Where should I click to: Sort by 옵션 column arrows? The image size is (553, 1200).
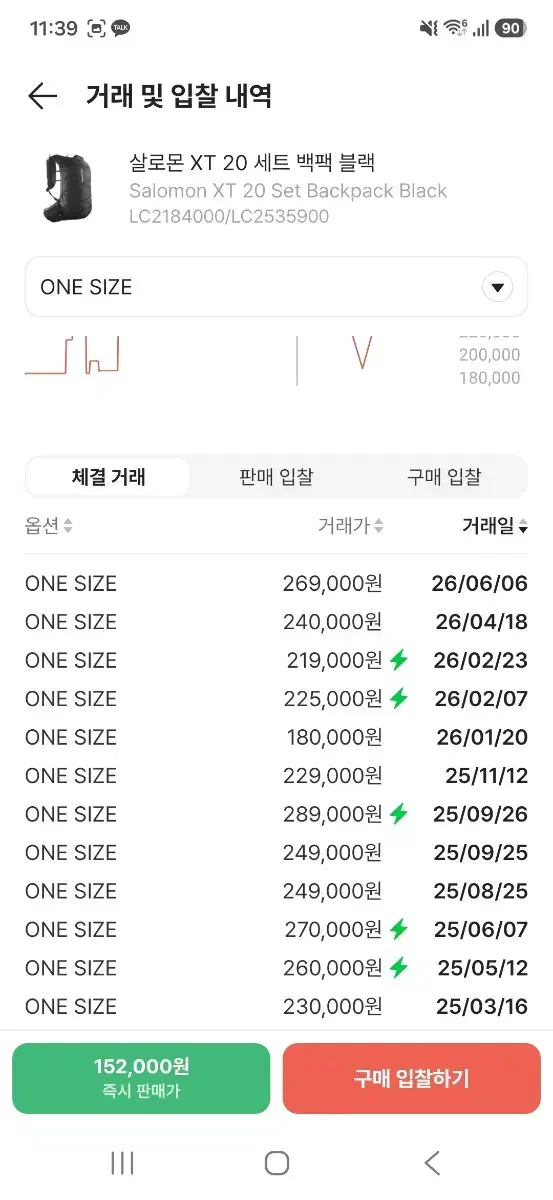67,526
